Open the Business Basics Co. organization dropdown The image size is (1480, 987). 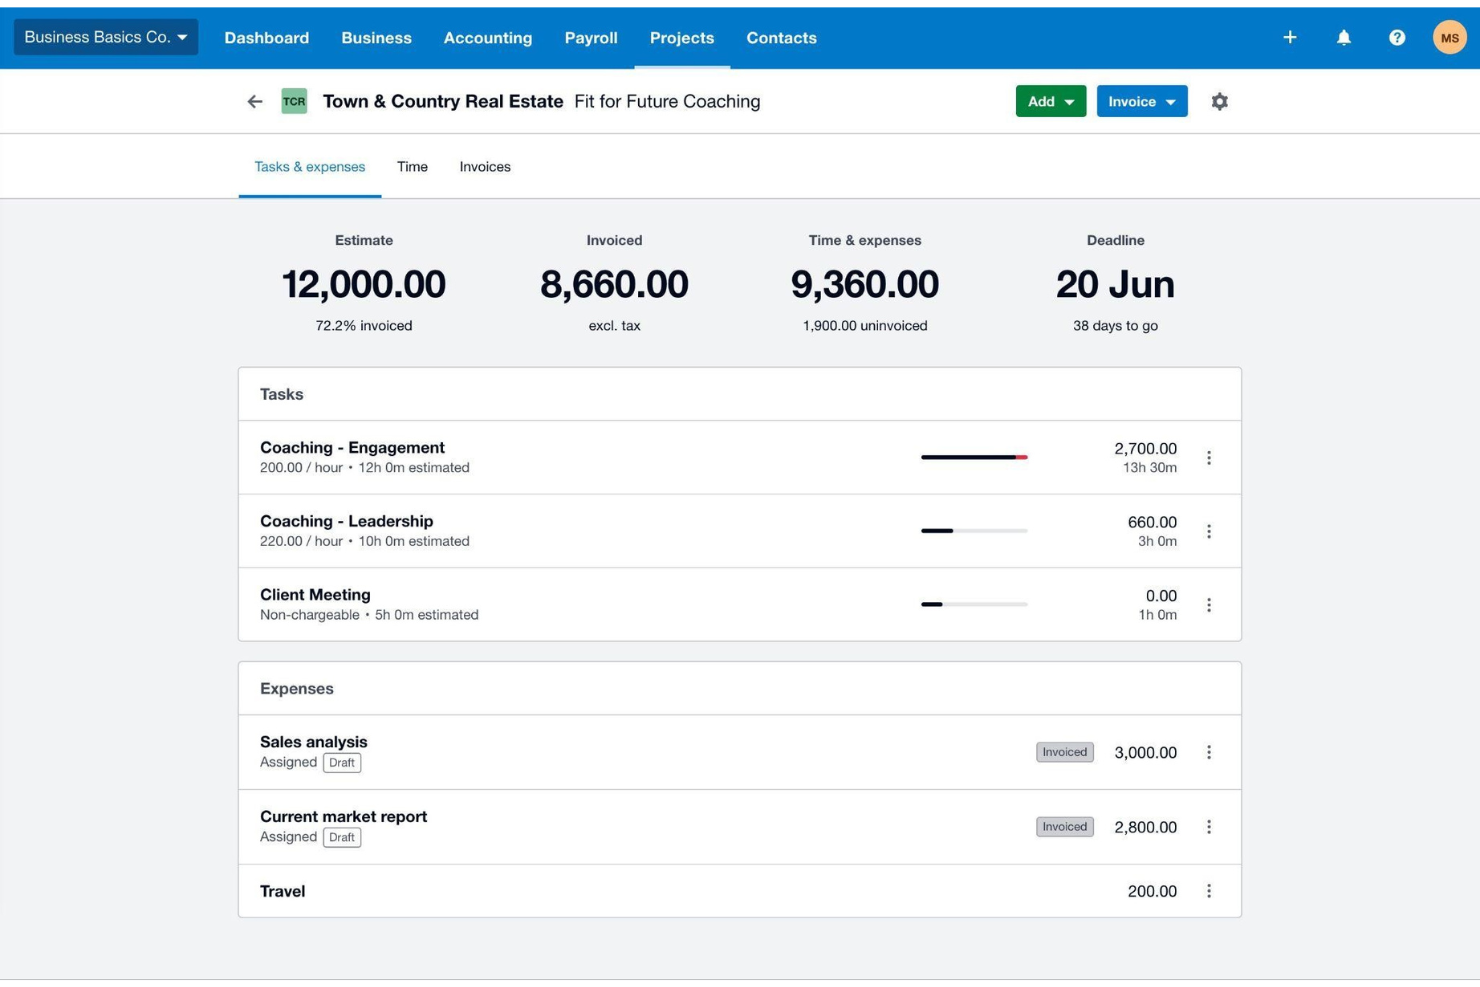[x=104, y=37]
